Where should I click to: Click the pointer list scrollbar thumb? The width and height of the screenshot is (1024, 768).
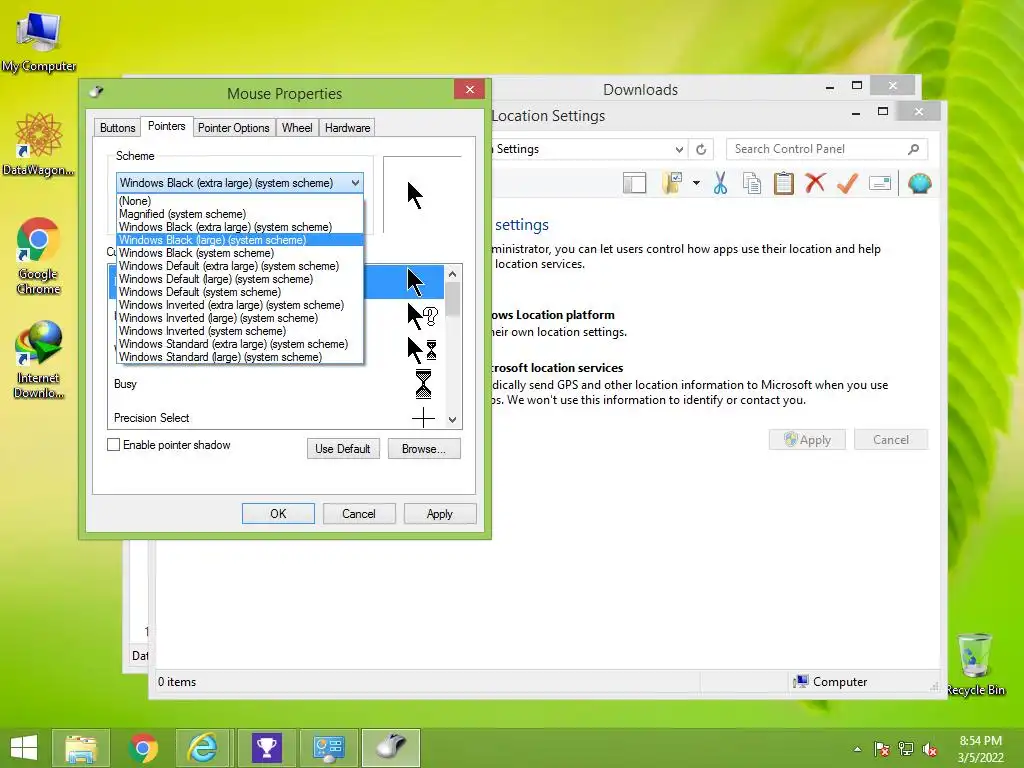click(x=453, y=300)
